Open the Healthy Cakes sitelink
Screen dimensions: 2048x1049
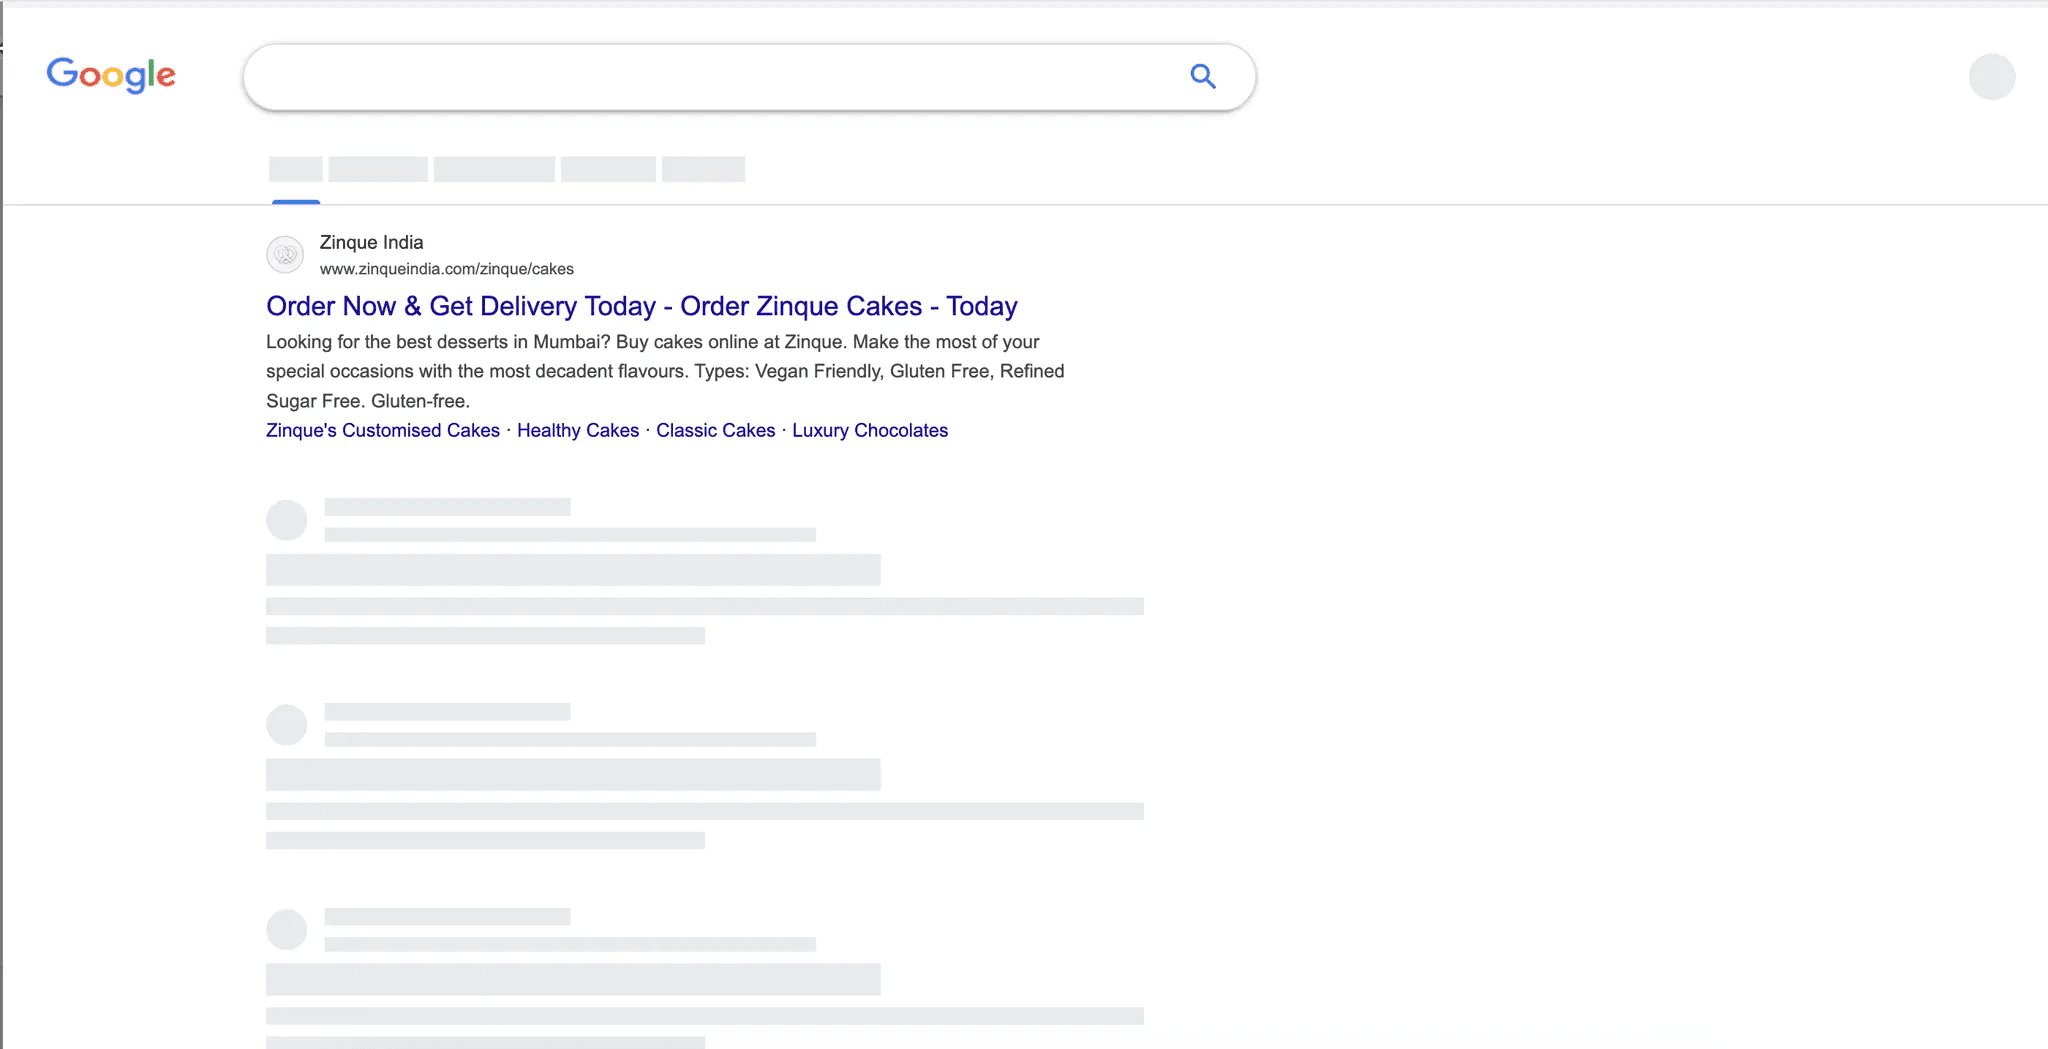click(578, 430)
